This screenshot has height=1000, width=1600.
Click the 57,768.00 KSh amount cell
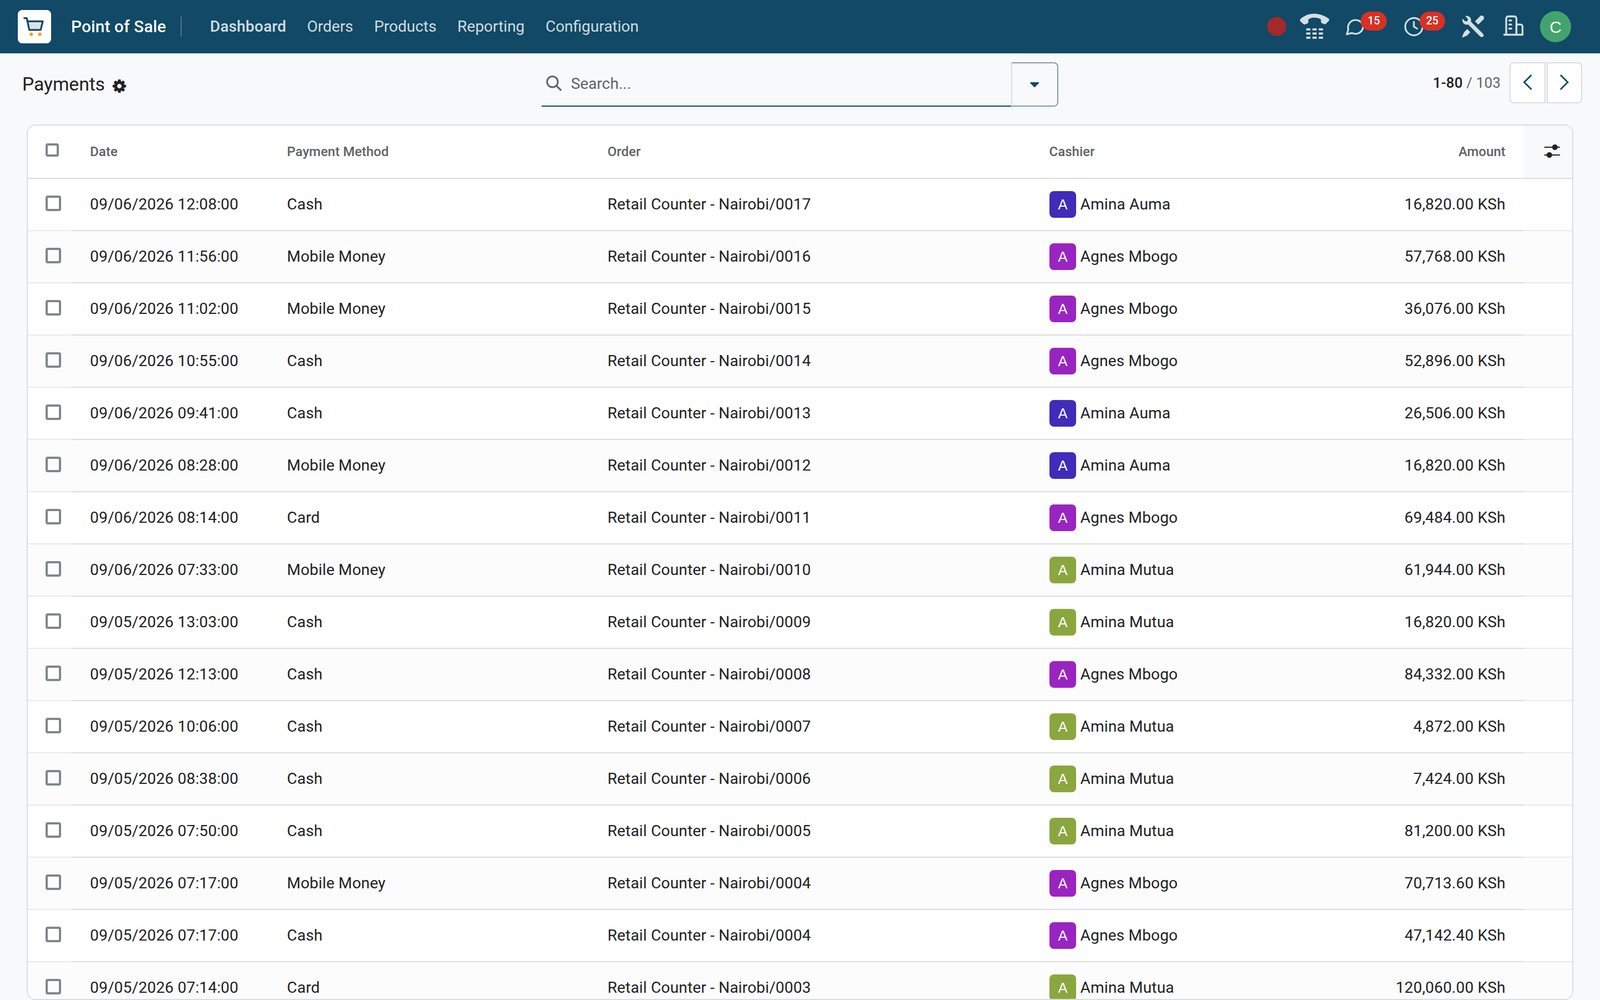1454,257
